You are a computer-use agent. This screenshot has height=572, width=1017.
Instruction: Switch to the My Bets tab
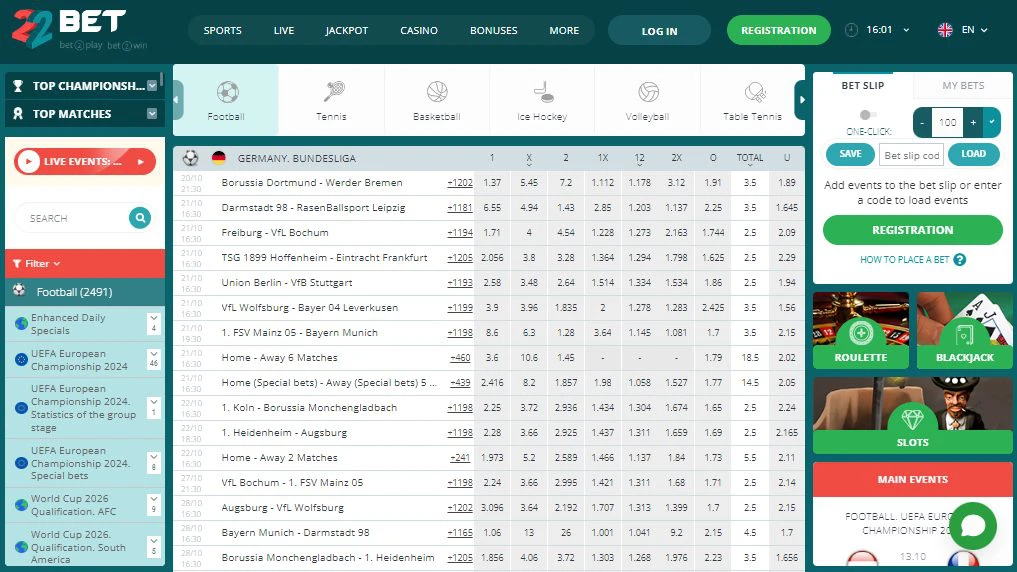click(963, 85)
